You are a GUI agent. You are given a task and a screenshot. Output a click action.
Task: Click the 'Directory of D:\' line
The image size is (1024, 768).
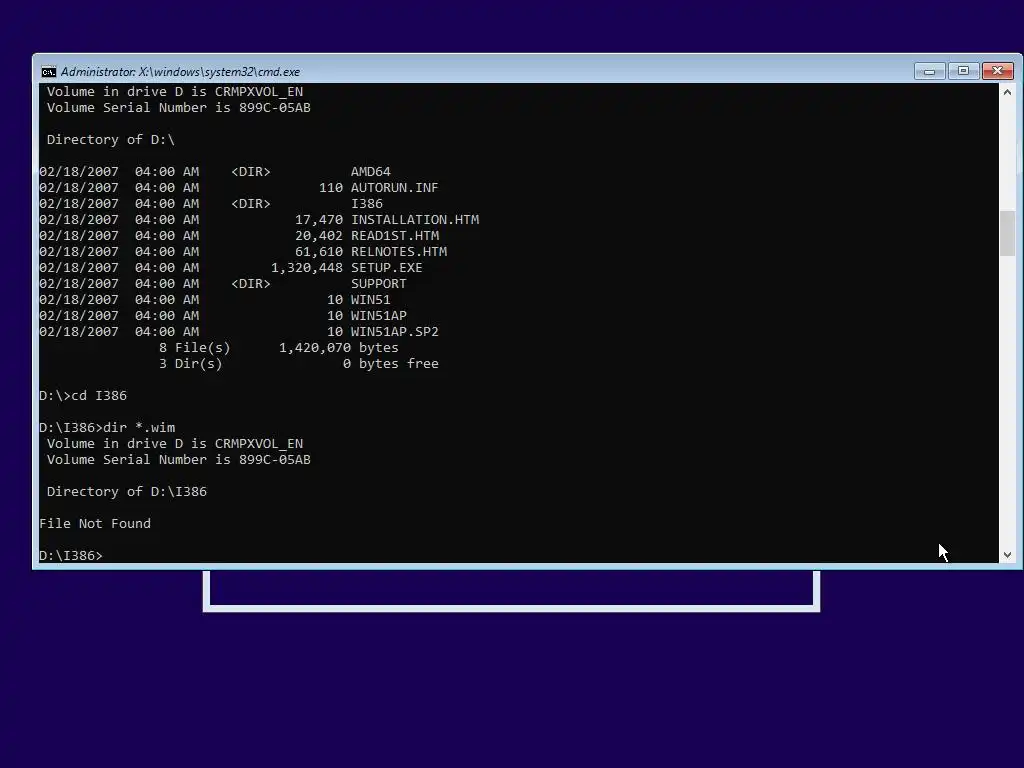pyautogui.click(x=110, y=140)
